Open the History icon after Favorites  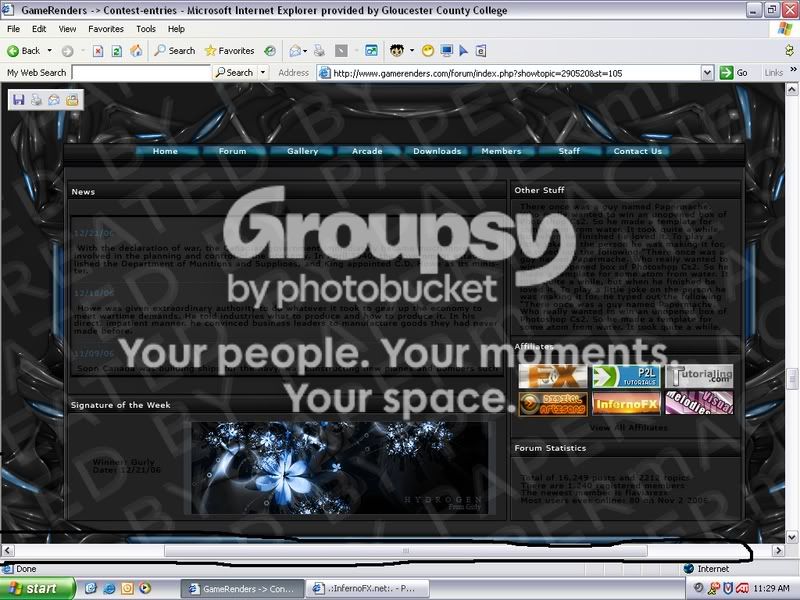(270, 51)
